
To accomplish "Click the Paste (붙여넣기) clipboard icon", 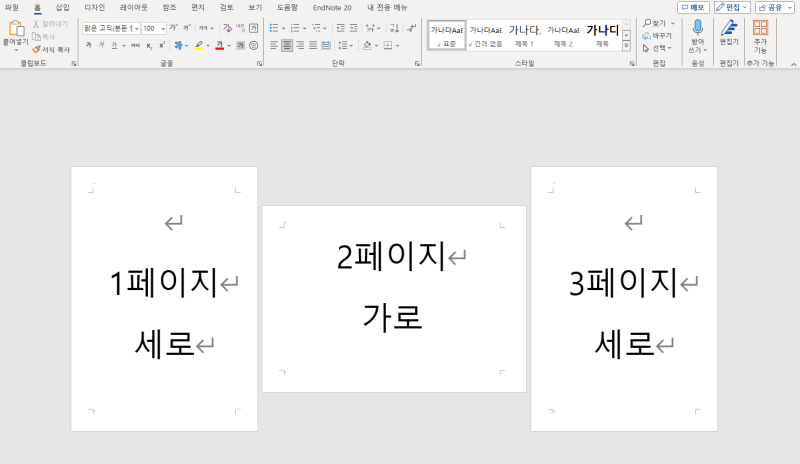I will tap(16, 29).
